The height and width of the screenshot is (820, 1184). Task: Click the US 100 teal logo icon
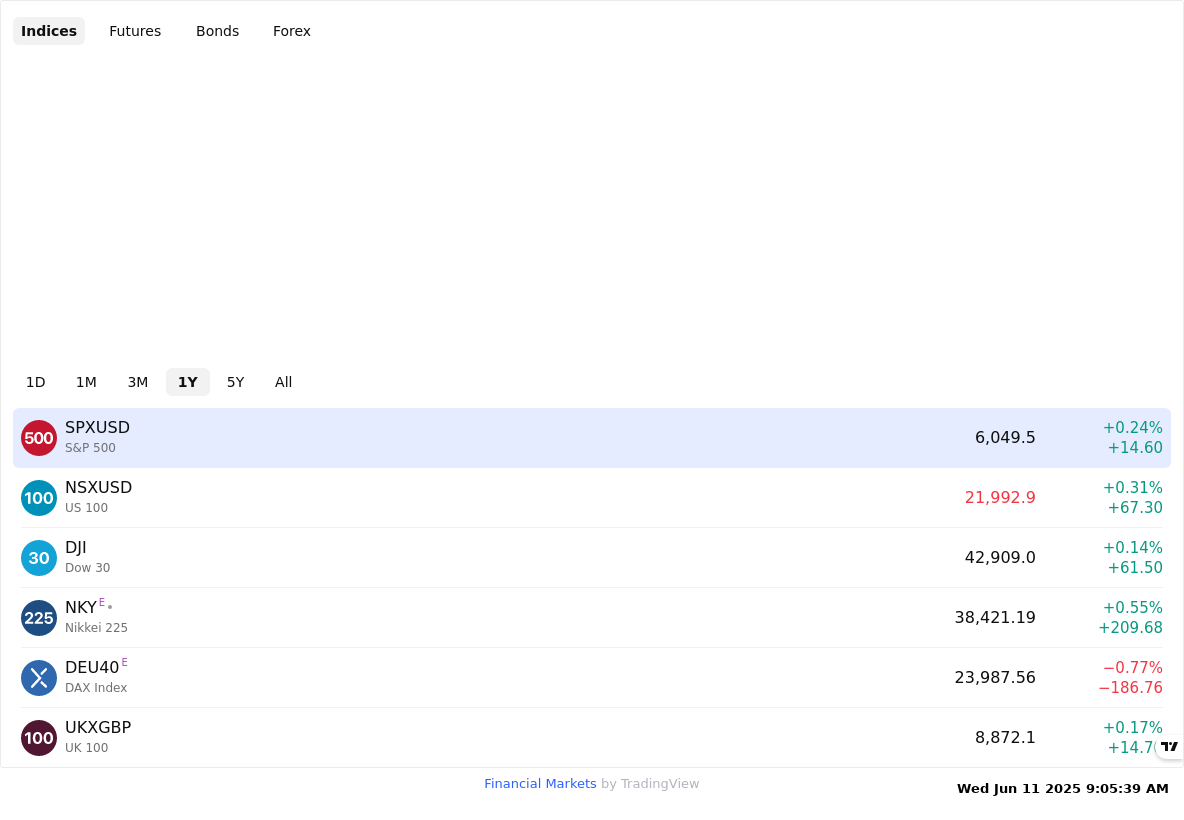39,498
